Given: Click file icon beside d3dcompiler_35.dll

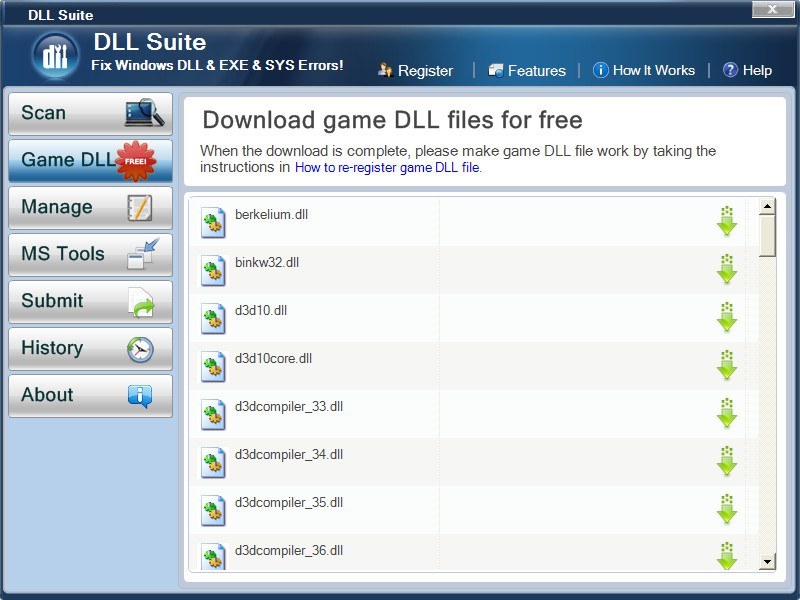Looking at the screenshot, I should [213, 510].
